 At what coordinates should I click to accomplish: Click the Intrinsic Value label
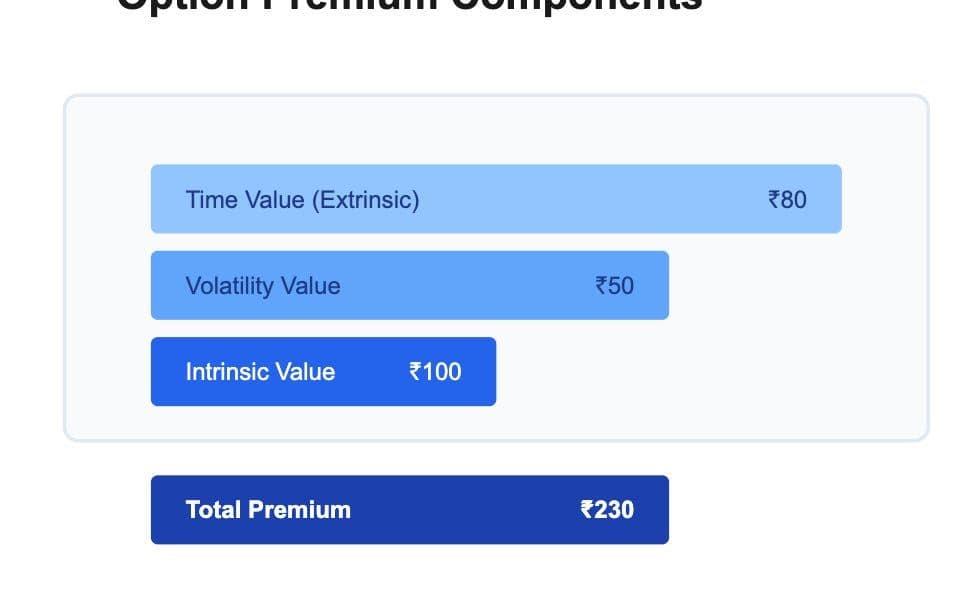tap(260, 372)
